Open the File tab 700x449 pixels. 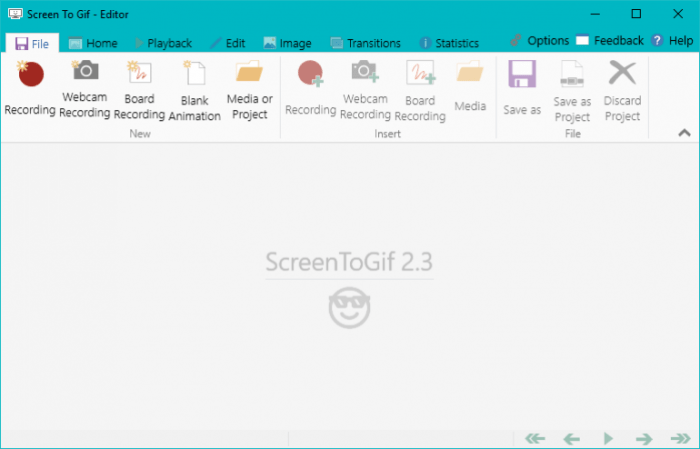32,43
